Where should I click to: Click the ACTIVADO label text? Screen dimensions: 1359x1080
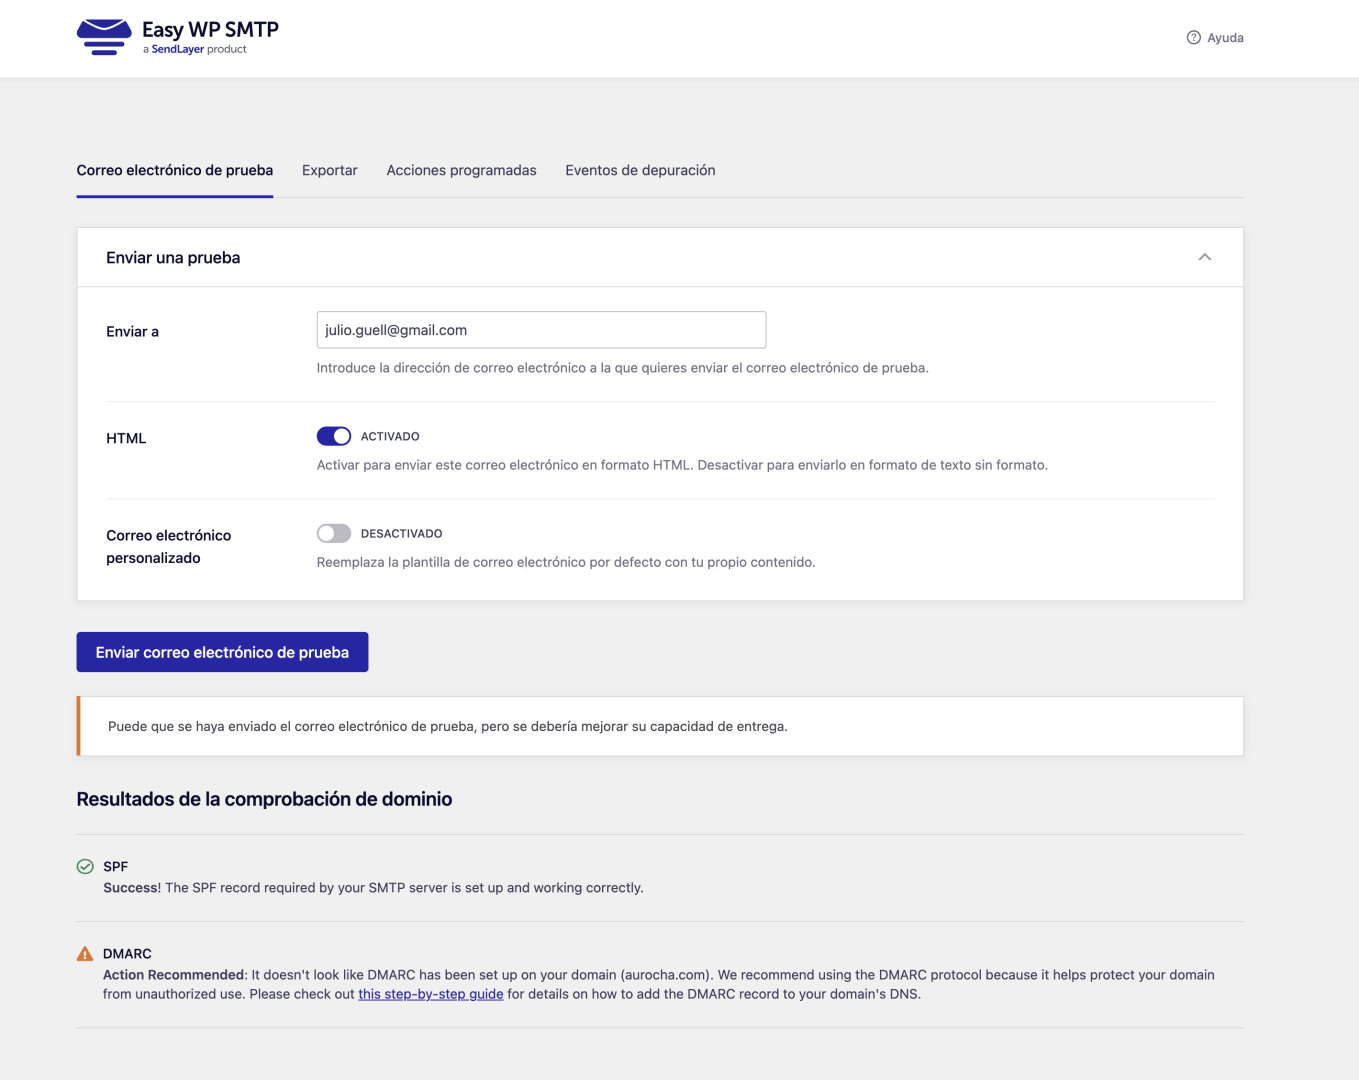tap(390, 437)
